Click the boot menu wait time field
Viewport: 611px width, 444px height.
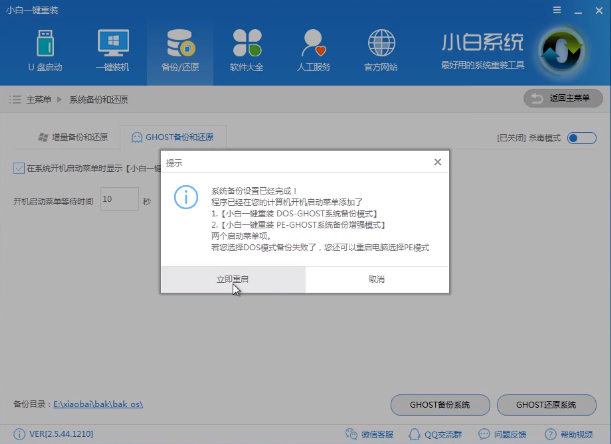(118, 200)
